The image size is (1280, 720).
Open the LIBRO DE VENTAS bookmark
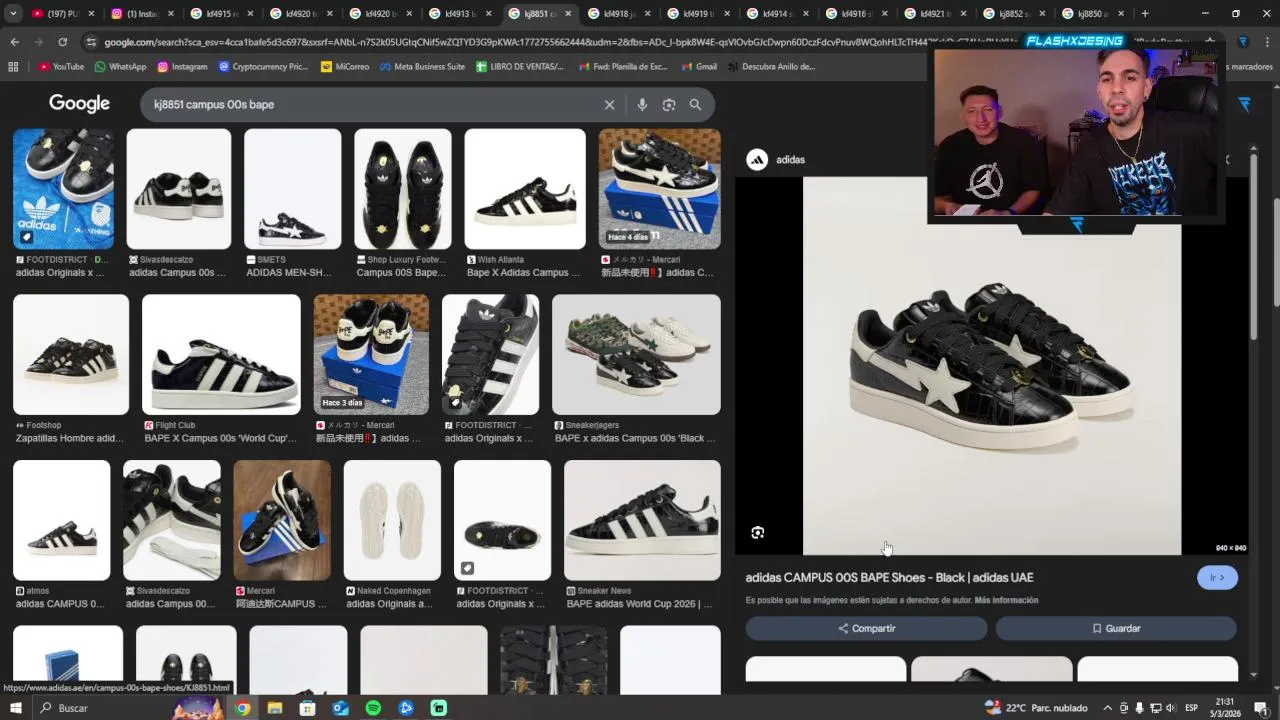[x=520, y=67]
